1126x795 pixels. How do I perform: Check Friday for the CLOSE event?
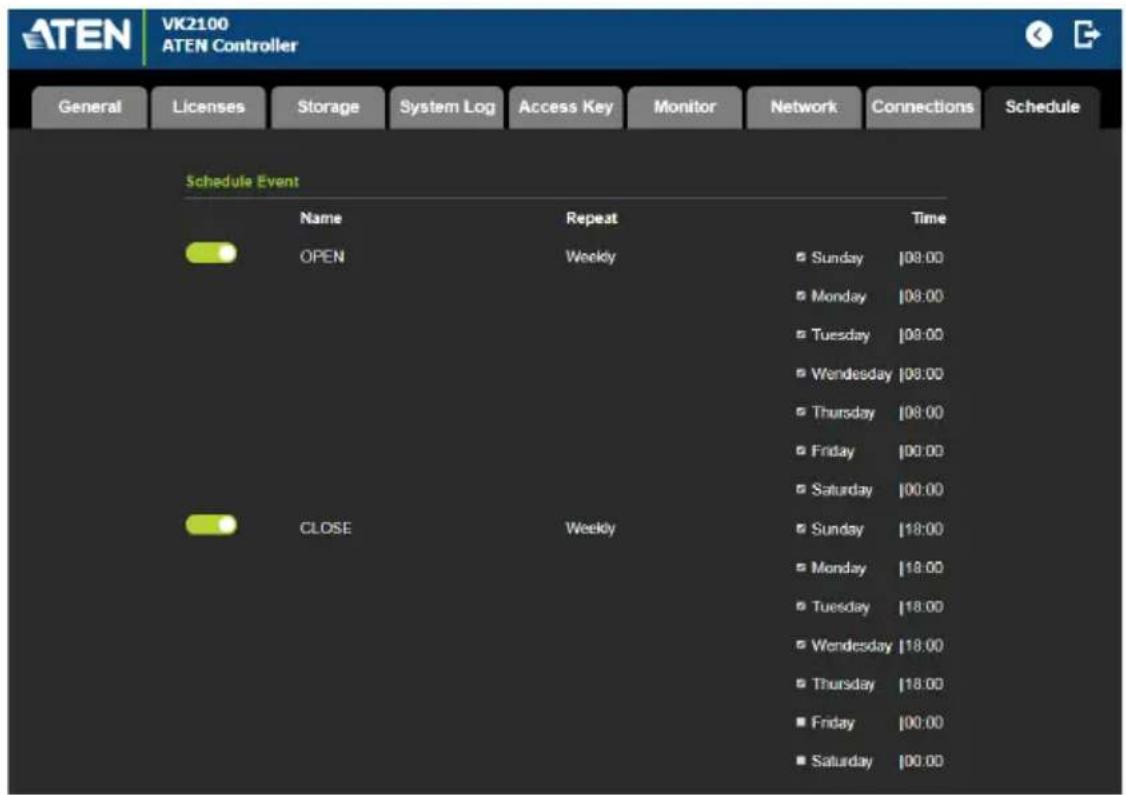[x=801, y=722]
